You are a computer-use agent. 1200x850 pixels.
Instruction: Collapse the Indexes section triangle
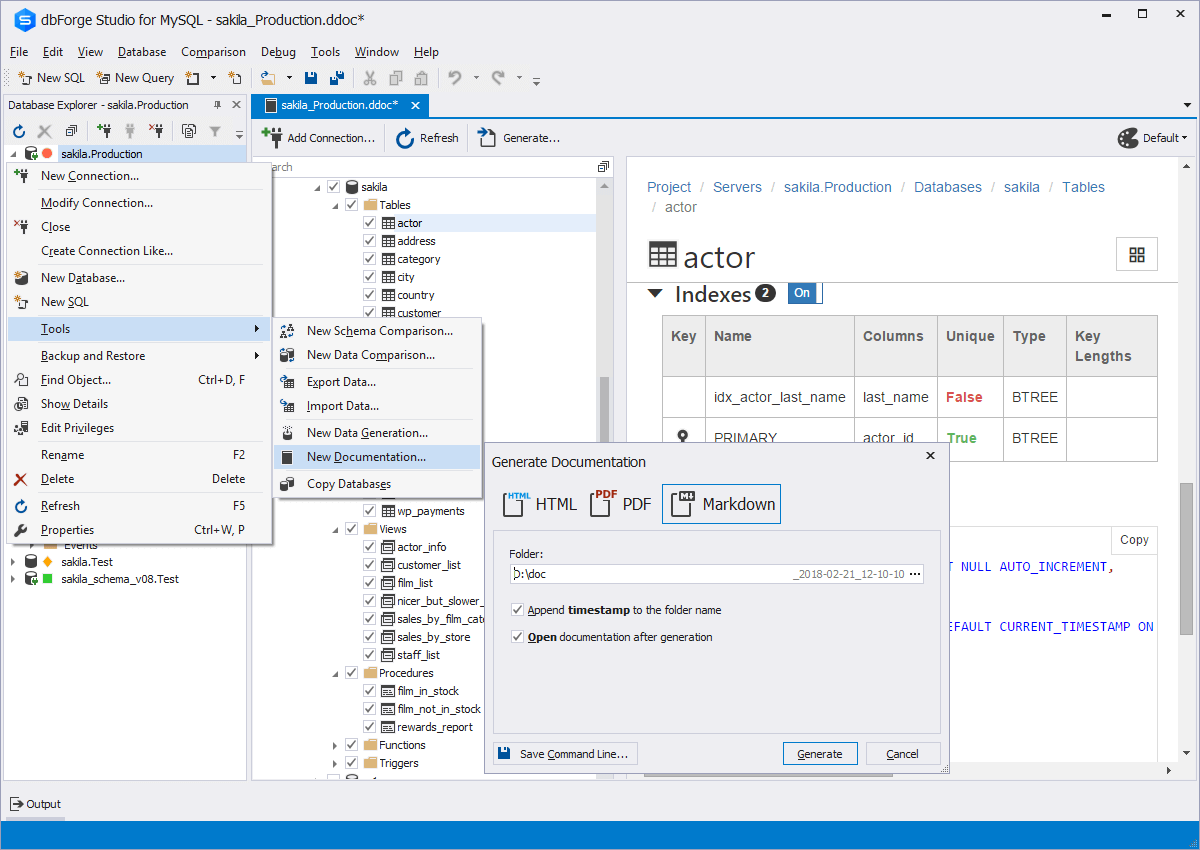coord(655,294)
